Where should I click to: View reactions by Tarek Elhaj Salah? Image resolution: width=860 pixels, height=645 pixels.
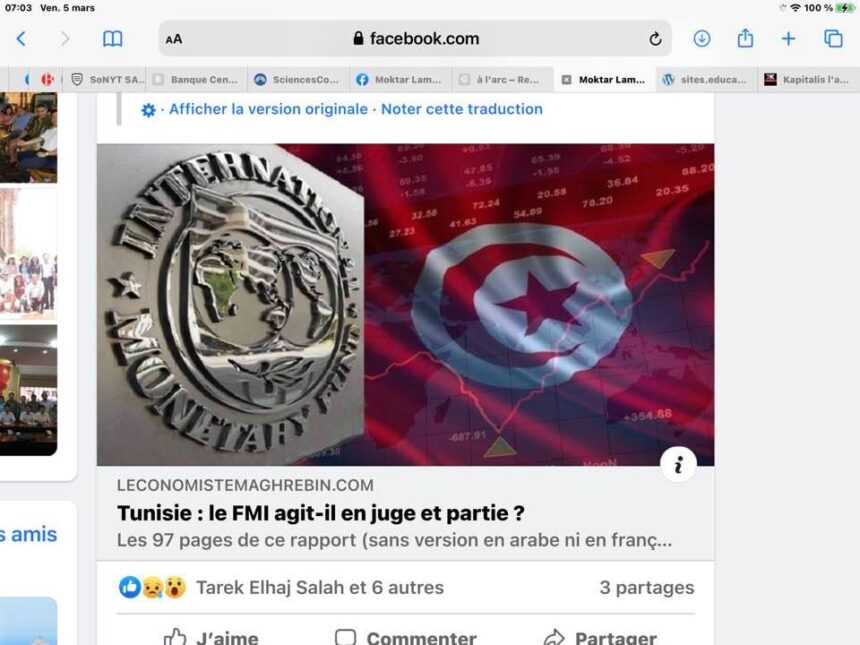(320, 587)
